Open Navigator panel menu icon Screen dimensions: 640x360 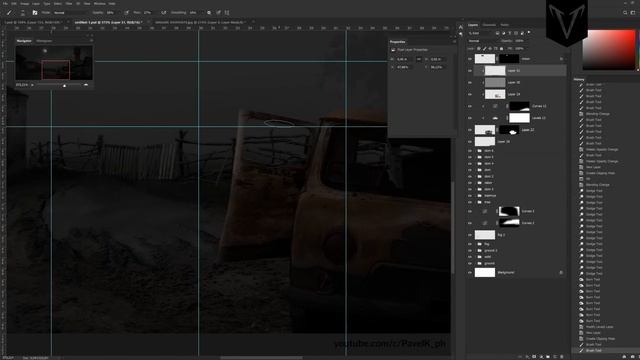click(x=91, y=41)
